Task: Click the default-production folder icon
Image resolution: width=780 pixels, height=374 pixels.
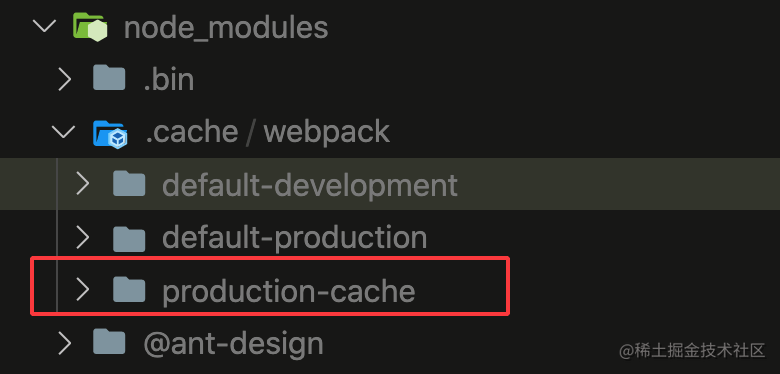Action: click(129, 238)
